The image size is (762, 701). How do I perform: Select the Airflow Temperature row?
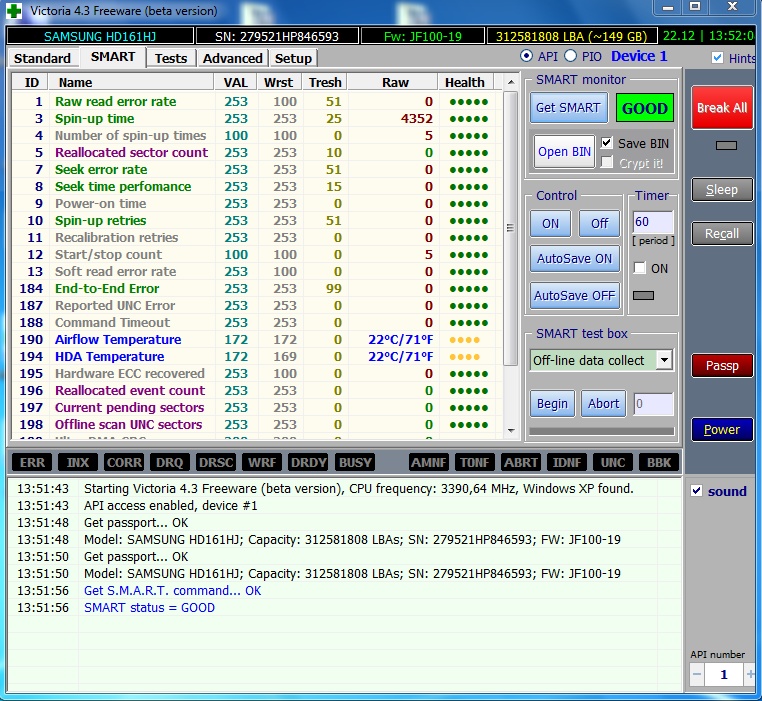(257, 339)
